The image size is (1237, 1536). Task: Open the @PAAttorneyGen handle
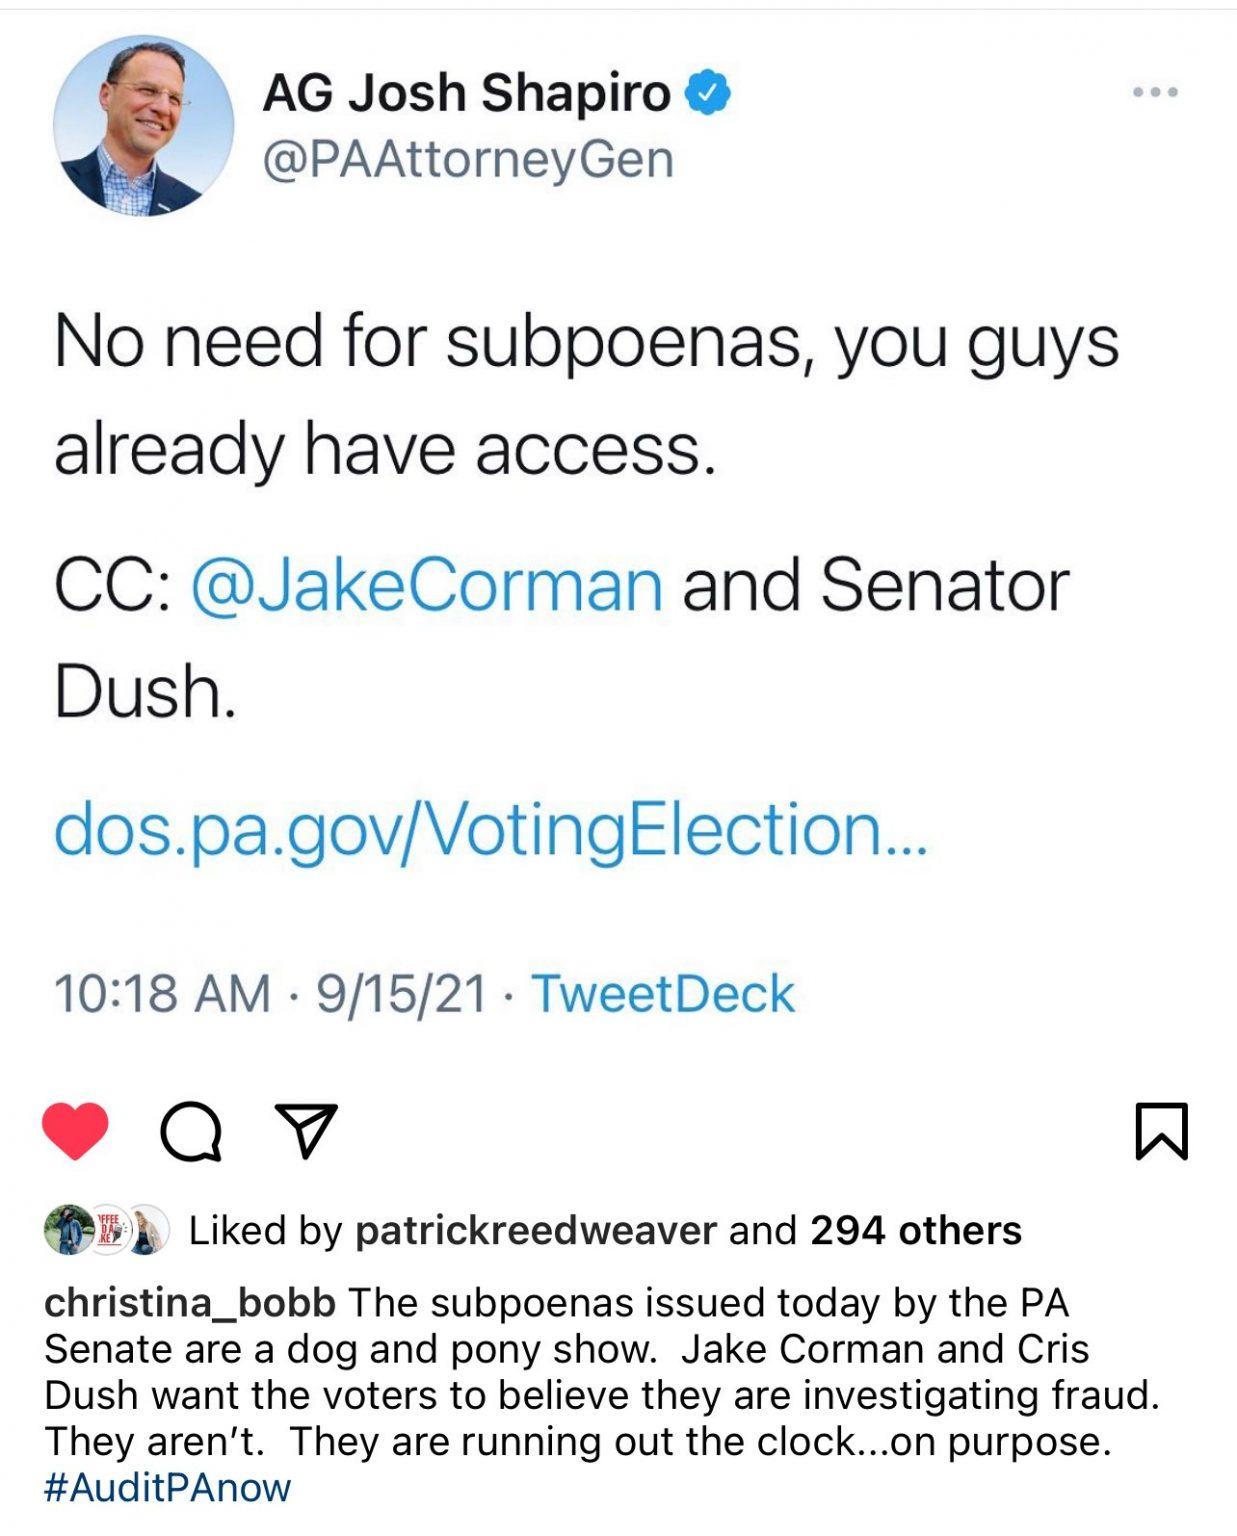click(x=468, y=160)
